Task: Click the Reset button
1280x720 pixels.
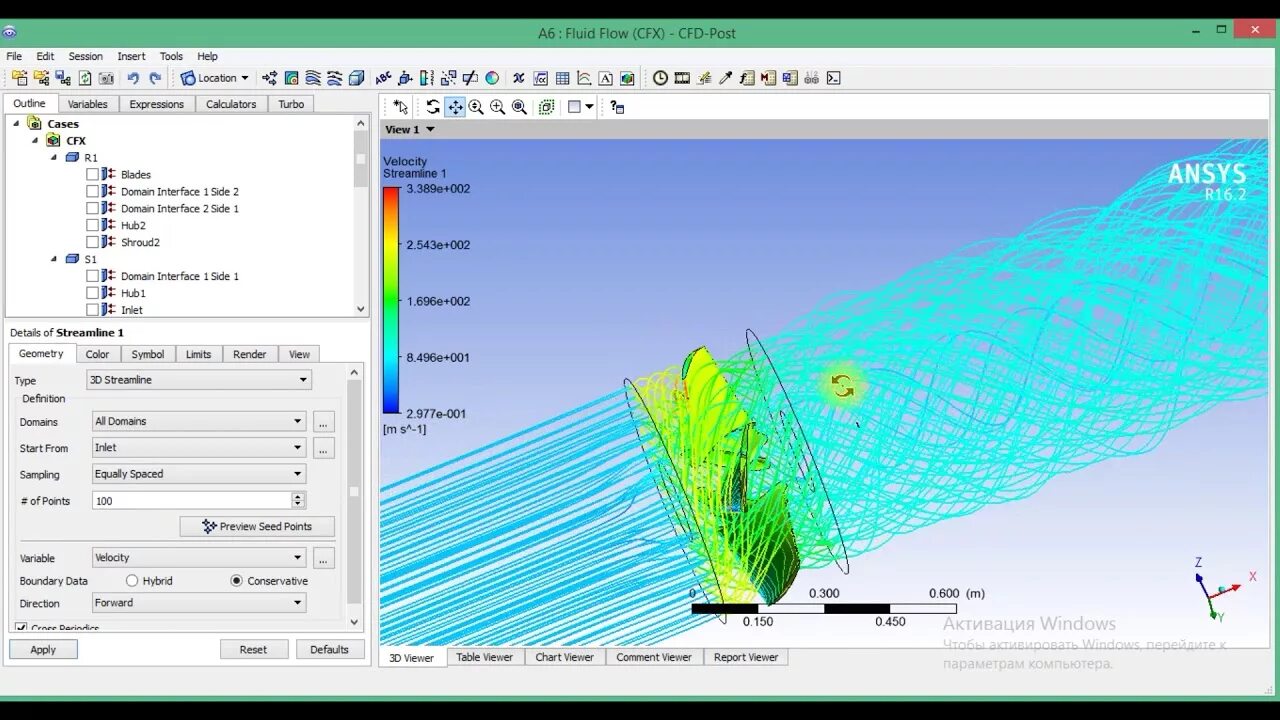Action: pos(253,649)
